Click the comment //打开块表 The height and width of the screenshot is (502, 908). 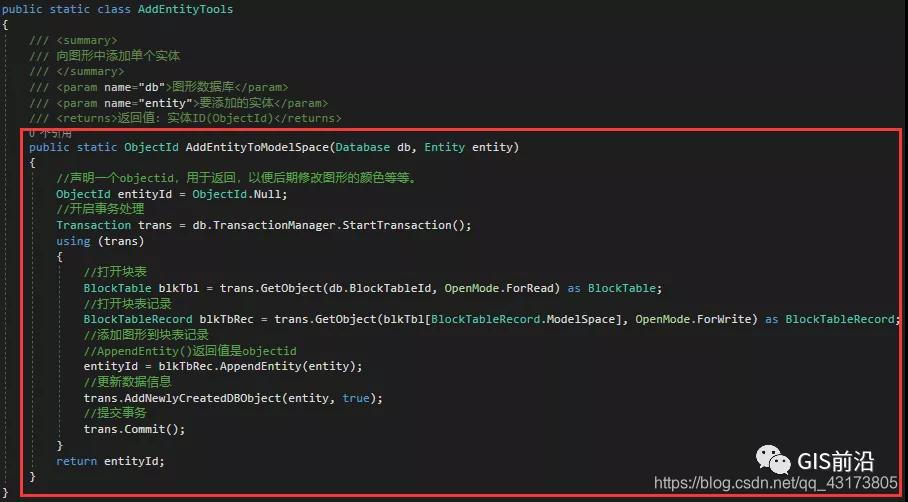115,272
